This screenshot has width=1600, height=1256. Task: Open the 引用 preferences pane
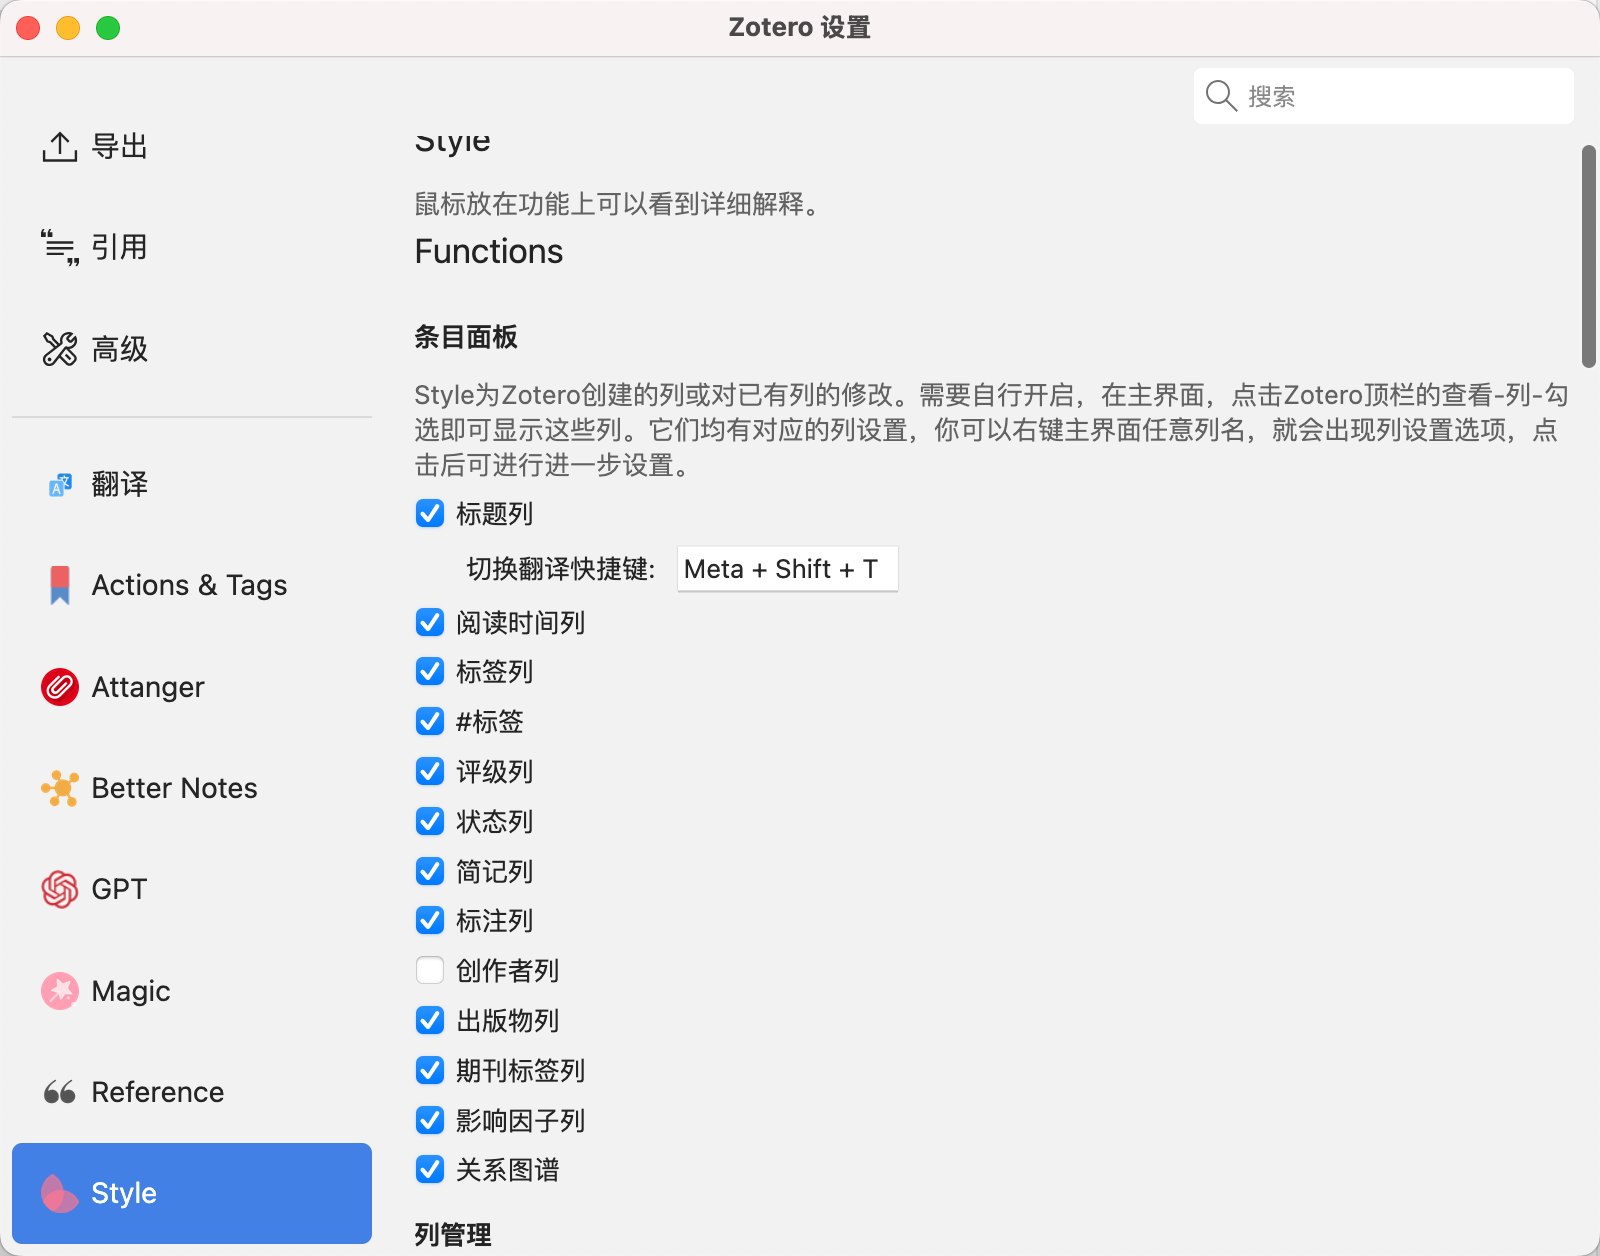coord(192,247)
